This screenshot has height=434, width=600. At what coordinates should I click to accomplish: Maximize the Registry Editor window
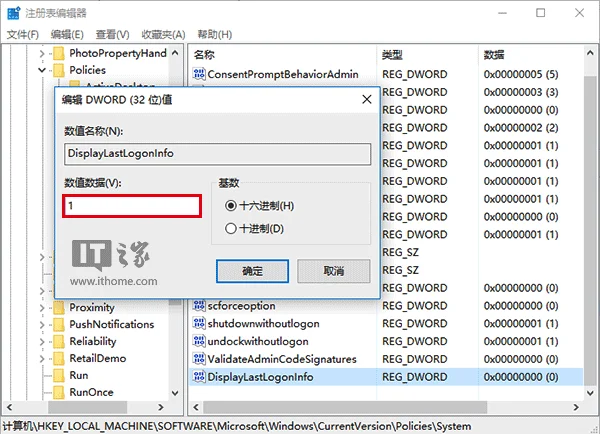[540, 13]
